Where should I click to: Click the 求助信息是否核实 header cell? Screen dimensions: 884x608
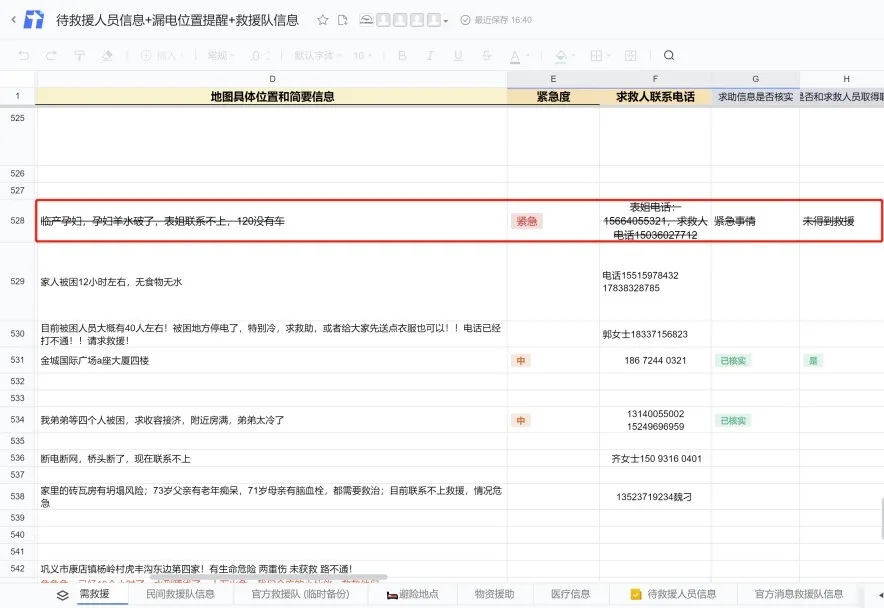(x=755, y=96)
